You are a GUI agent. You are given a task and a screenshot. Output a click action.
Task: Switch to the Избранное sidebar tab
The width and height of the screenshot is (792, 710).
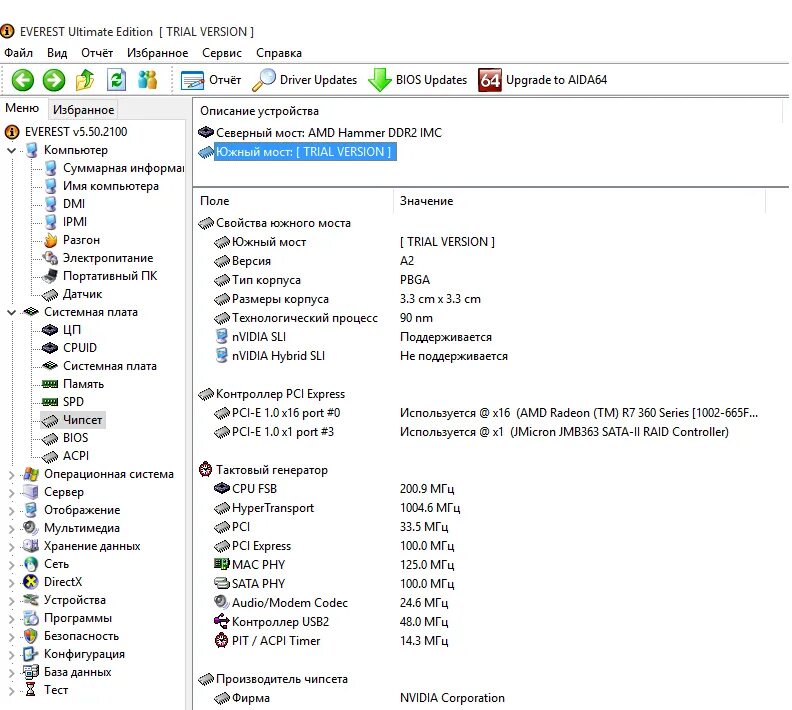click(83, 110)
